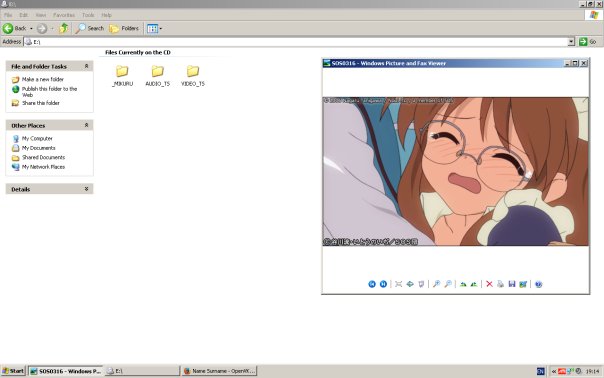
Task: Zoom Out of the picture
Action: click(448, 284)
